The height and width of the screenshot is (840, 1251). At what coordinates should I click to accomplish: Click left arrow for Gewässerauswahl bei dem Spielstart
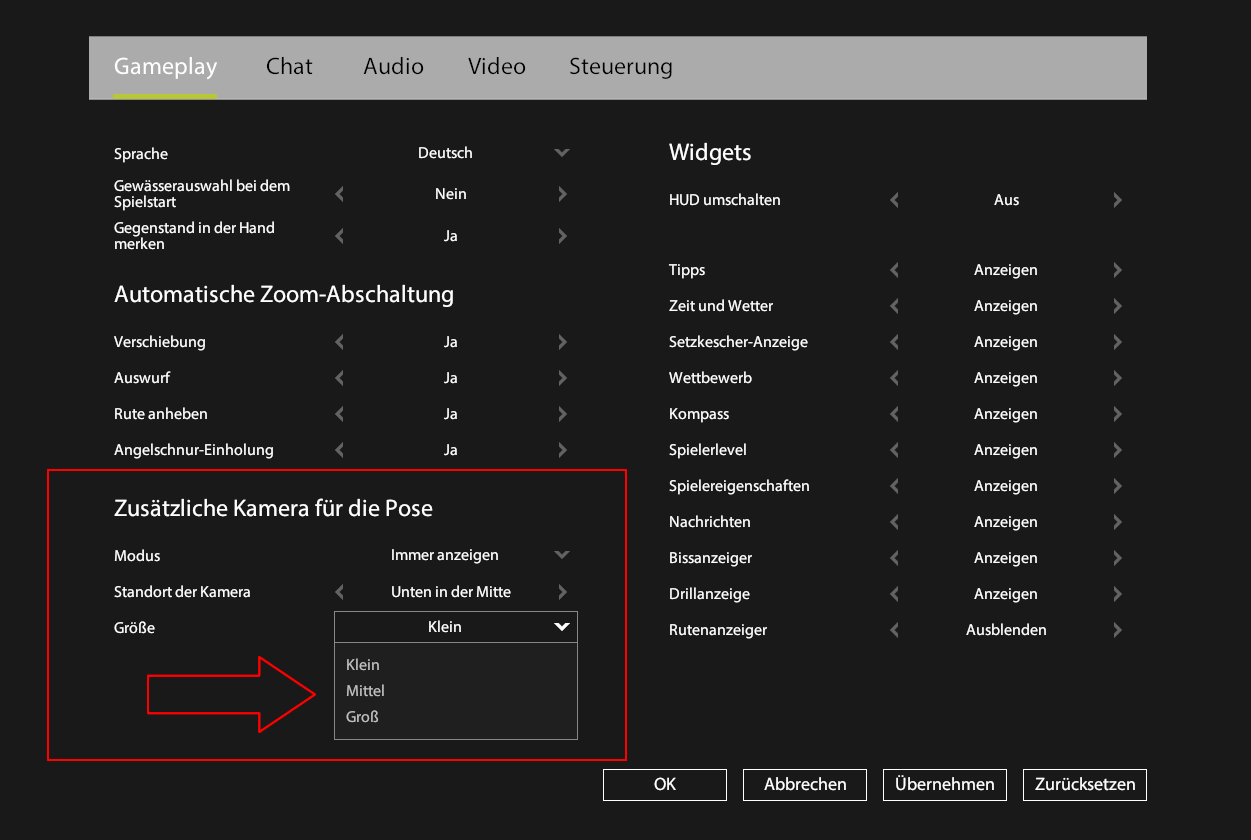coord(339,194)
